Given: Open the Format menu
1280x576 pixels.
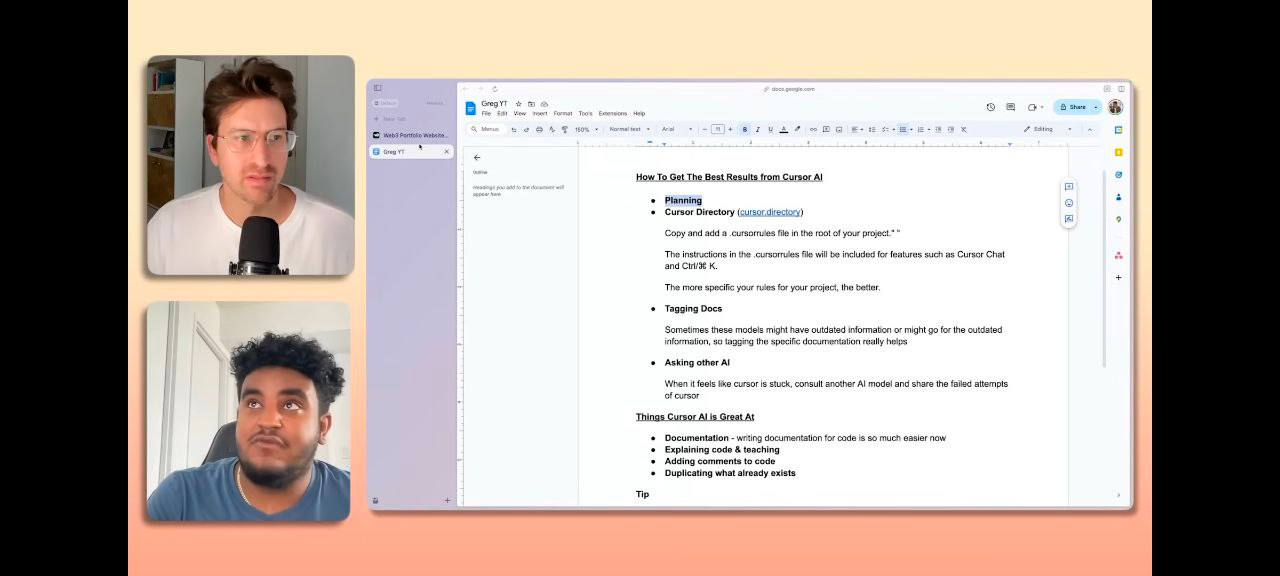Looking at the screenshot, I should (x=563, y=113).
